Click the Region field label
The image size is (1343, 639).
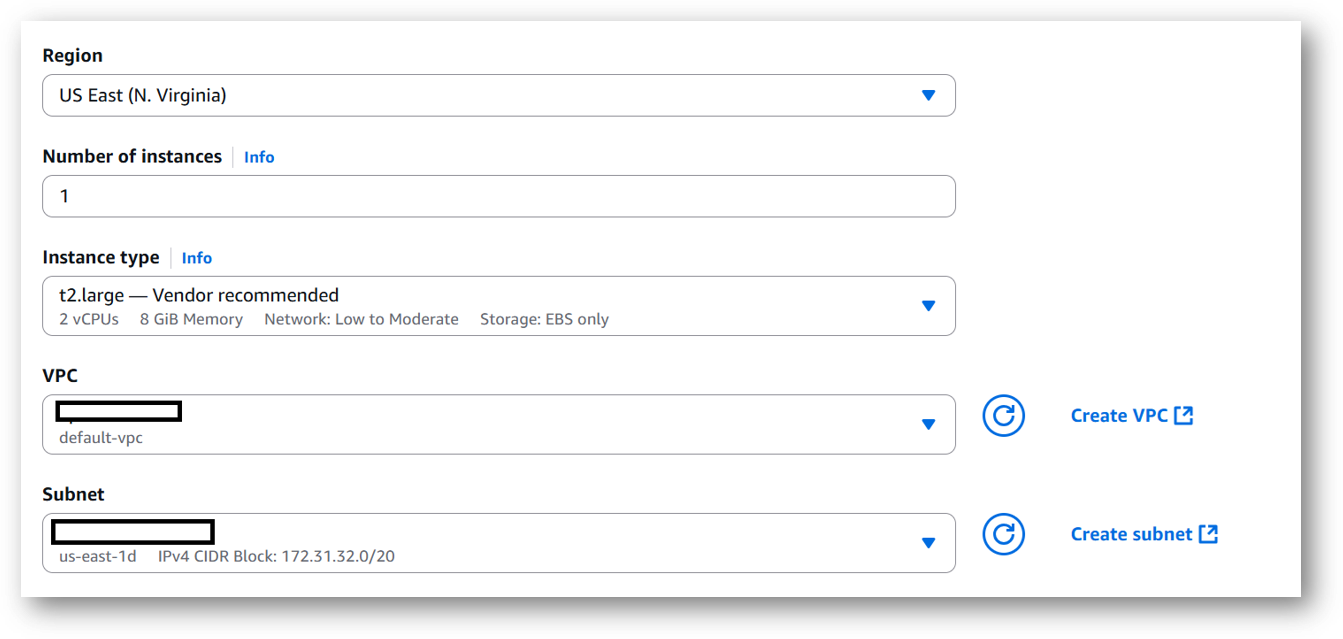pyautogui.click(x=72, y=55)
